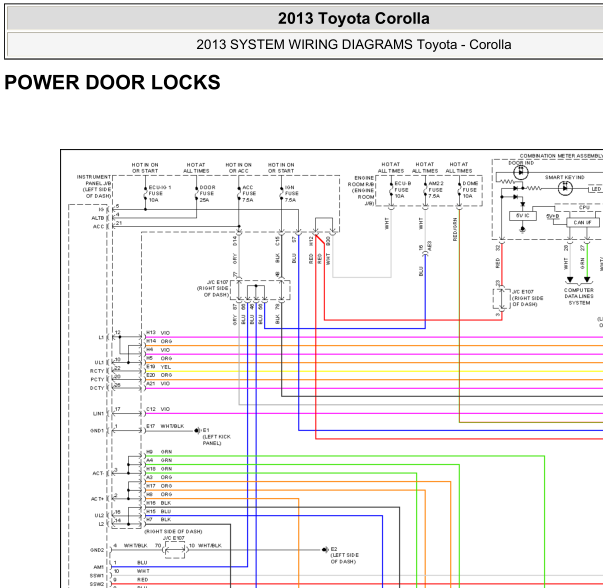Click 'H7 BLK' wire label
Image resolution: width=603 pixels, height=588 pixels.
158,520
